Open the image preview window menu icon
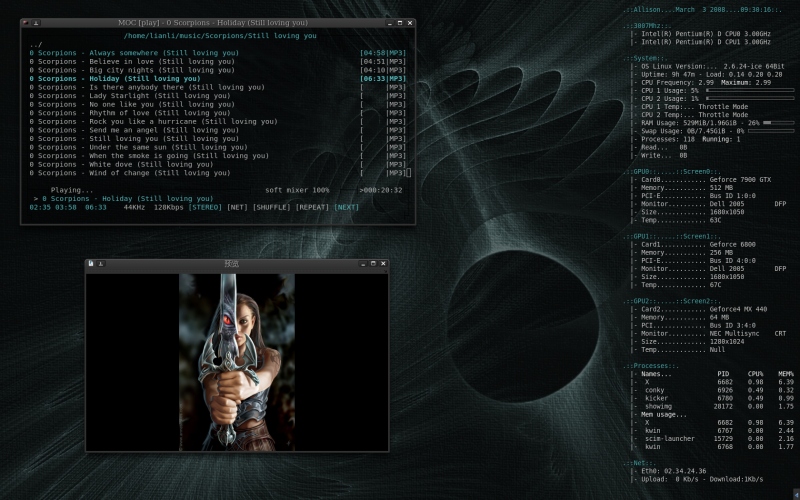800x500 pixels. click(x=91, y=263)
